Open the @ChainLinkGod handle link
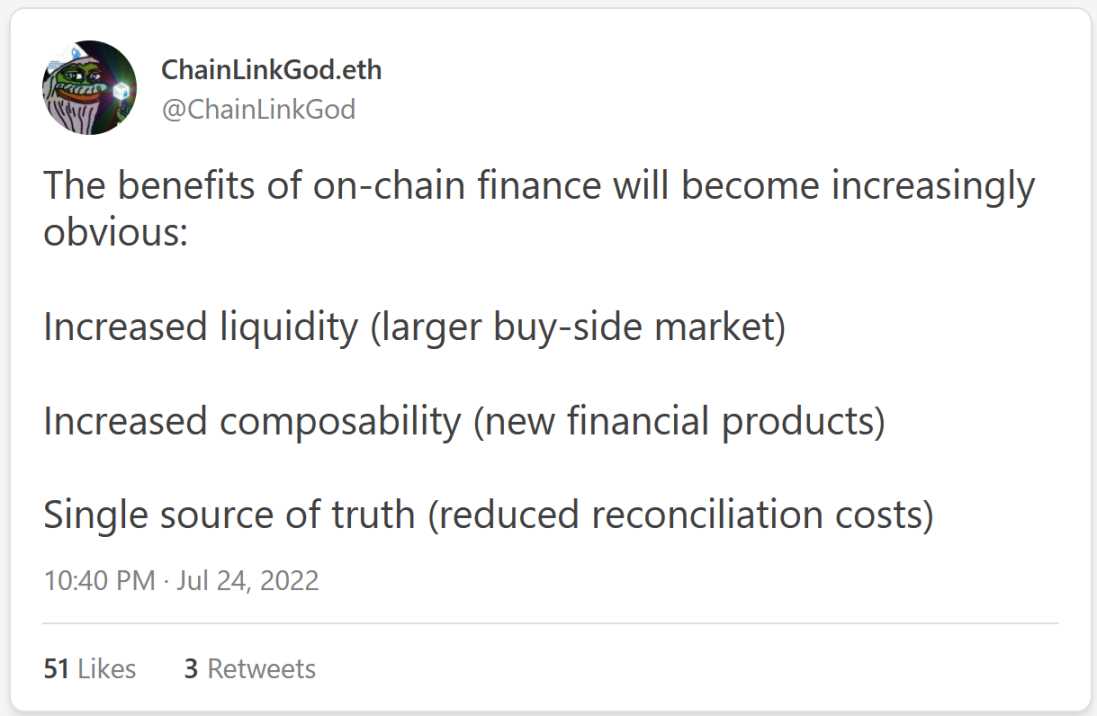The image size is (1097, 716). [x=258, y=109]
